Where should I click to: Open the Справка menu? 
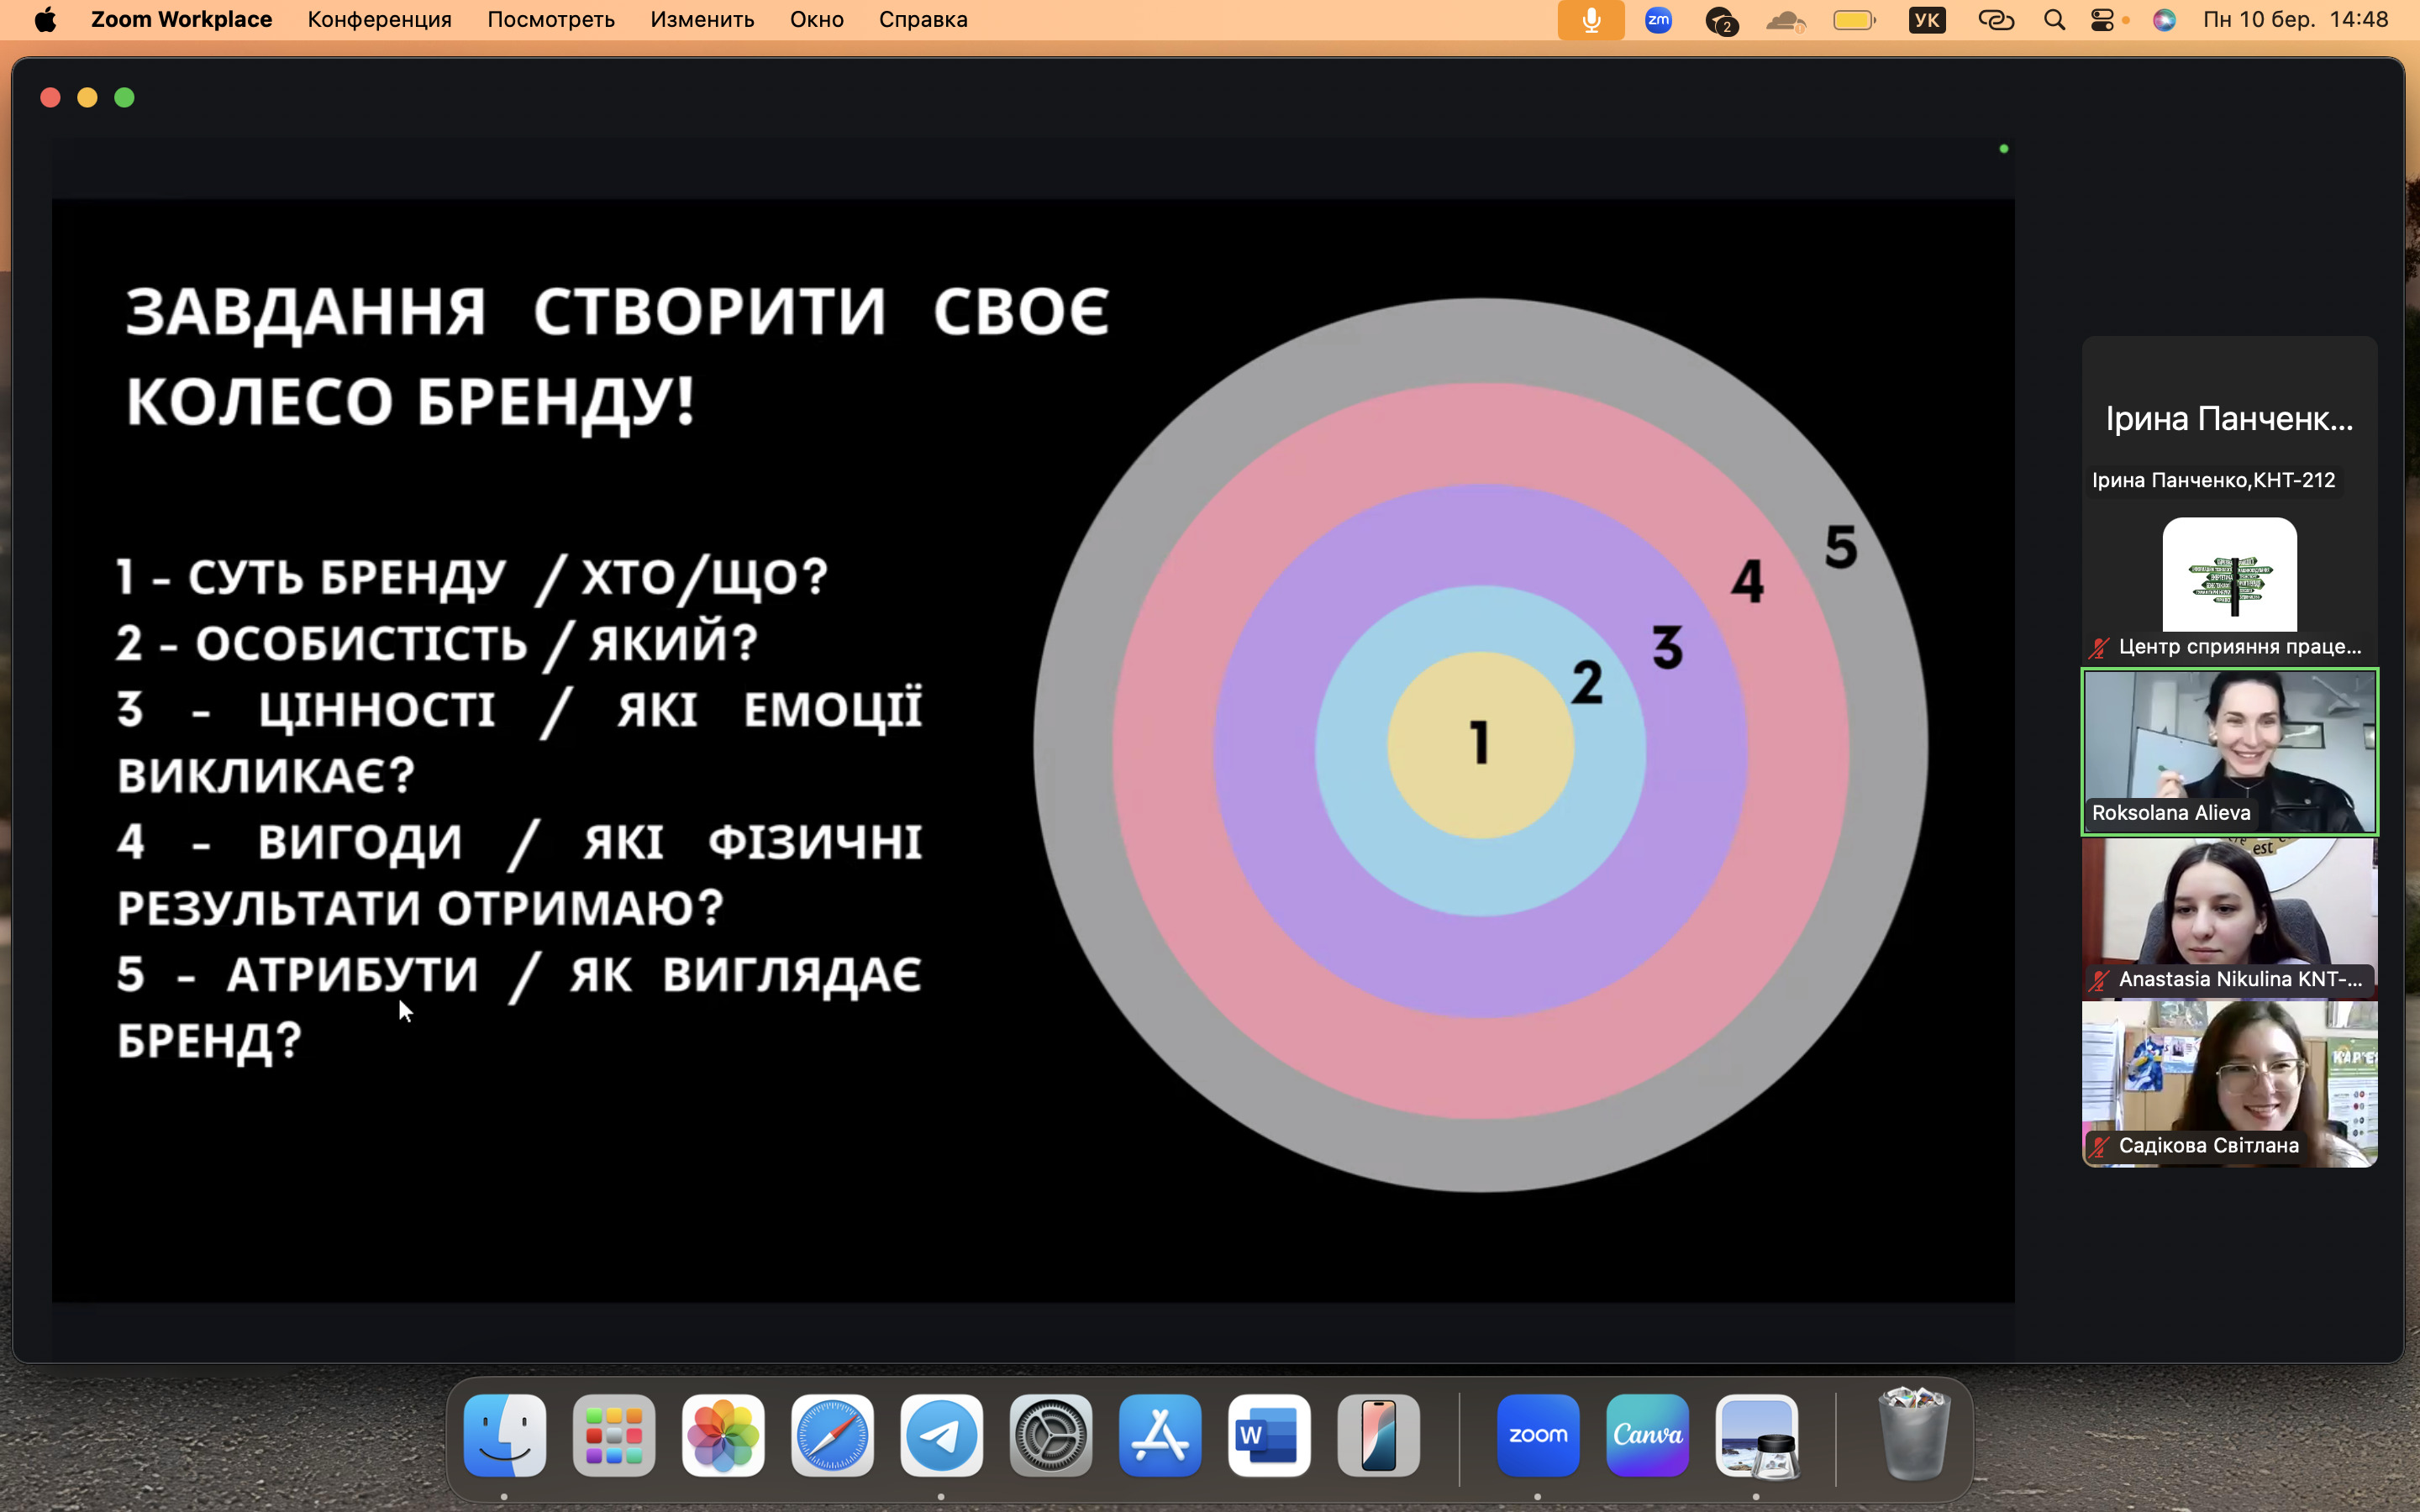tap(922, 20)
